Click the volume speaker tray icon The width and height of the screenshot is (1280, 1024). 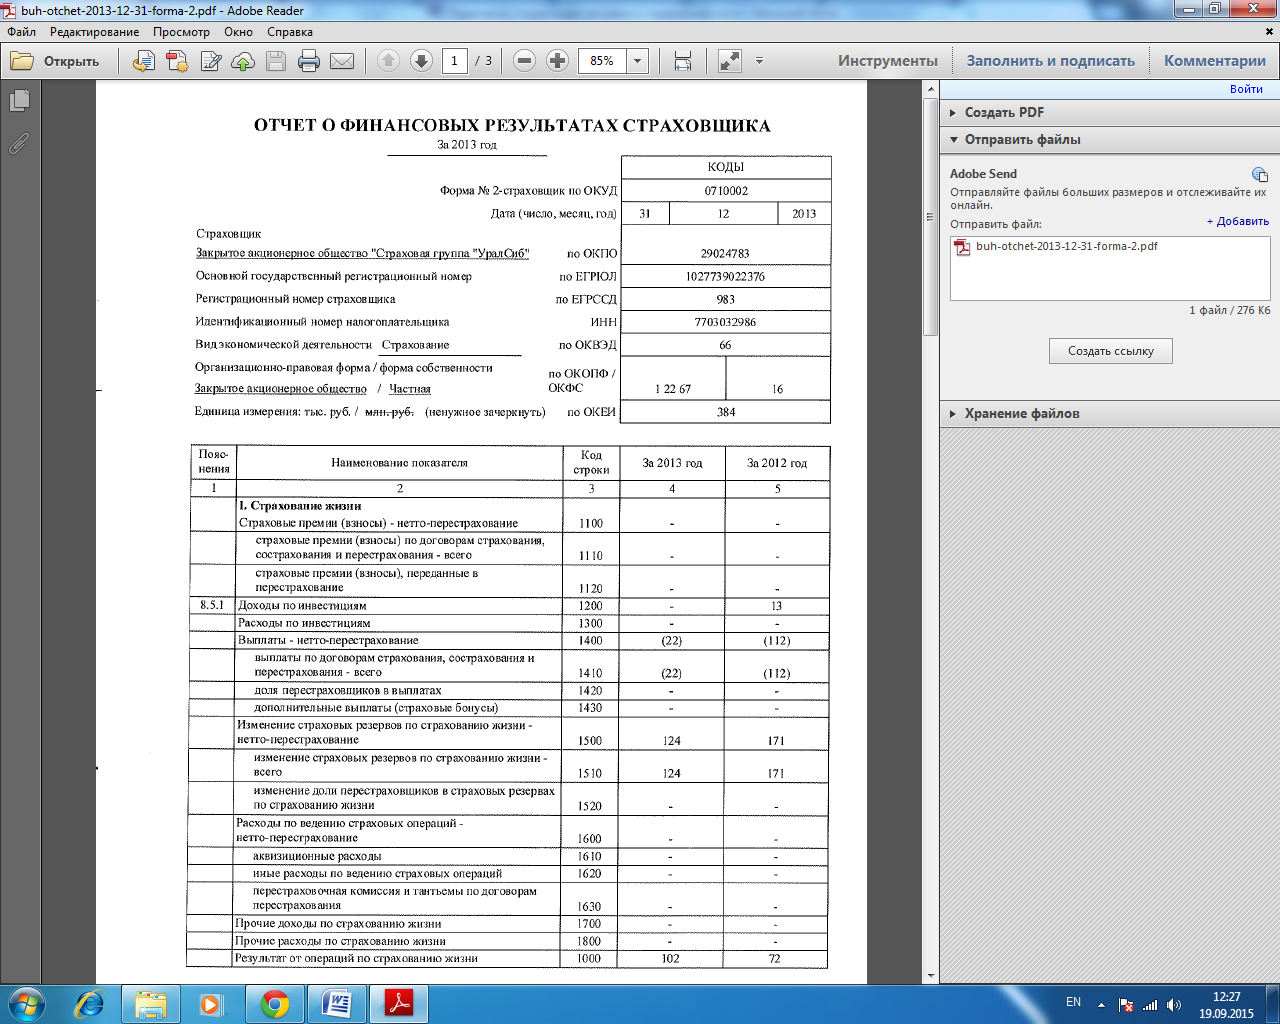(x=1174, y=1004)
